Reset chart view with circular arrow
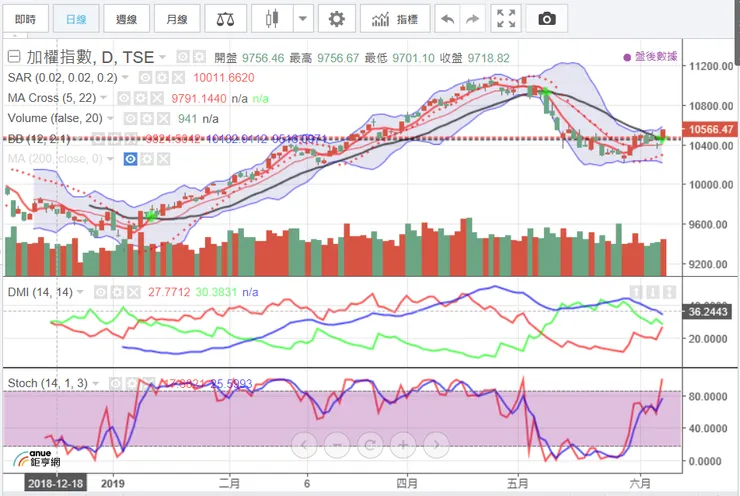The width and height of the screenshot is (740, 496). [370, 445]
